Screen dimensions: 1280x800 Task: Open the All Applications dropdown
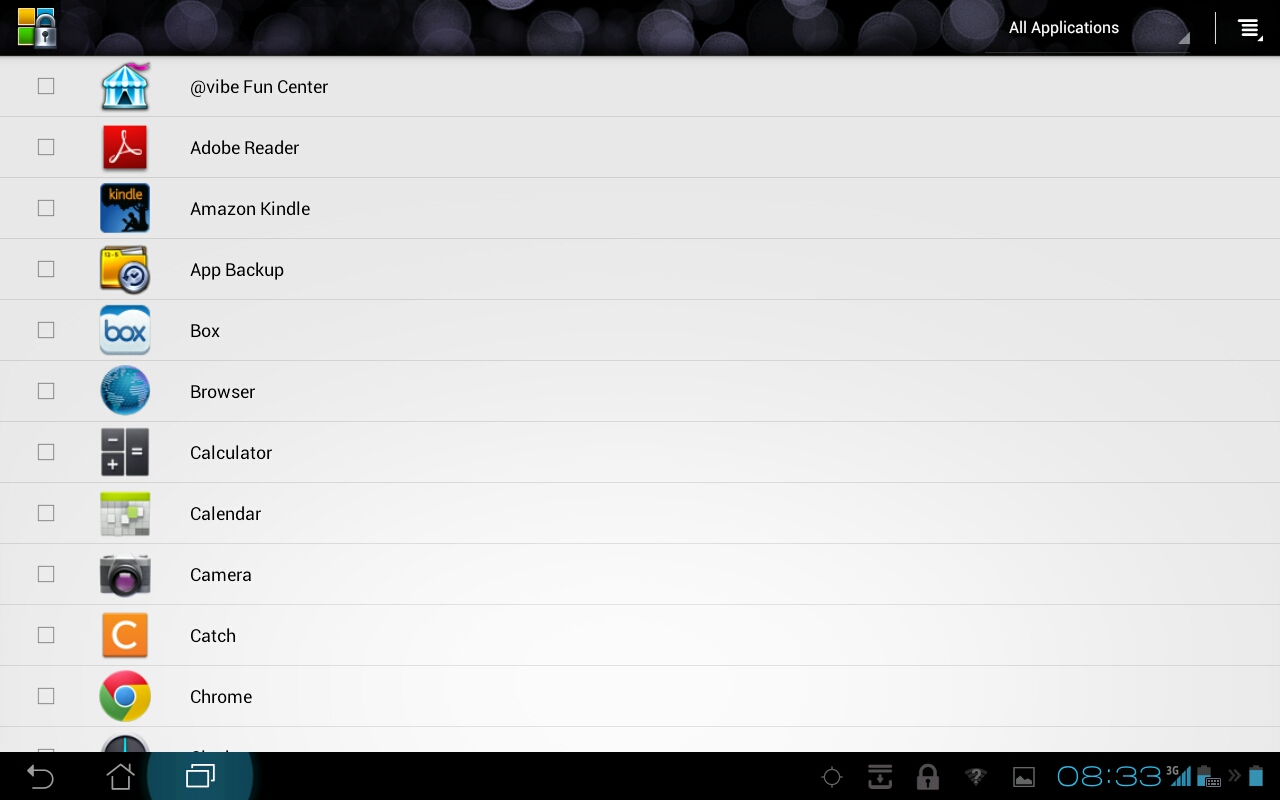point(1088,28)
